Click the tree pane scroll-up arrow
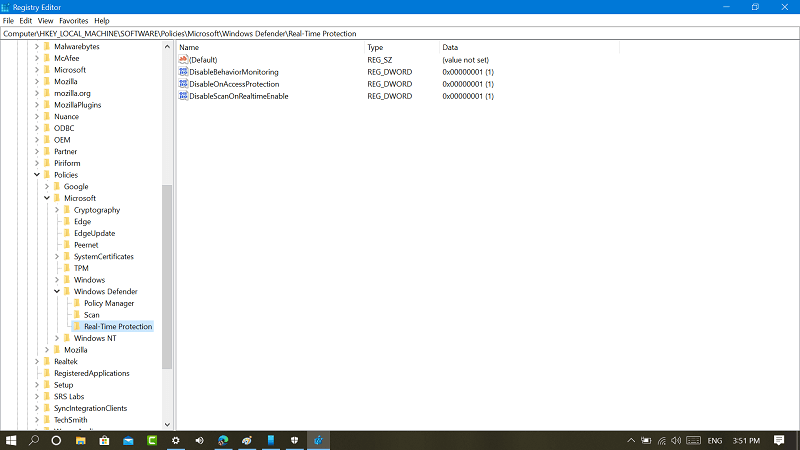 coord(167,46)
